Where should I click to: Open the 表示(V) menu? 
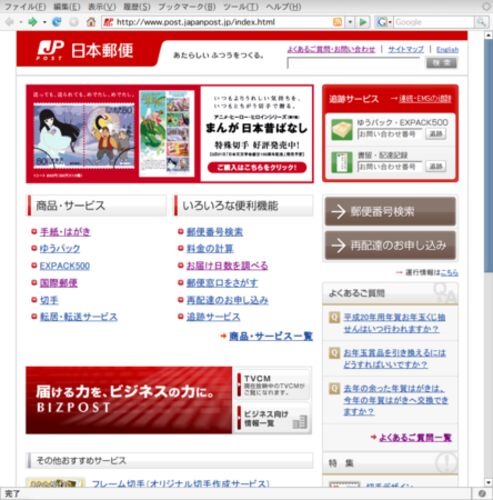[x=102, y=7]
